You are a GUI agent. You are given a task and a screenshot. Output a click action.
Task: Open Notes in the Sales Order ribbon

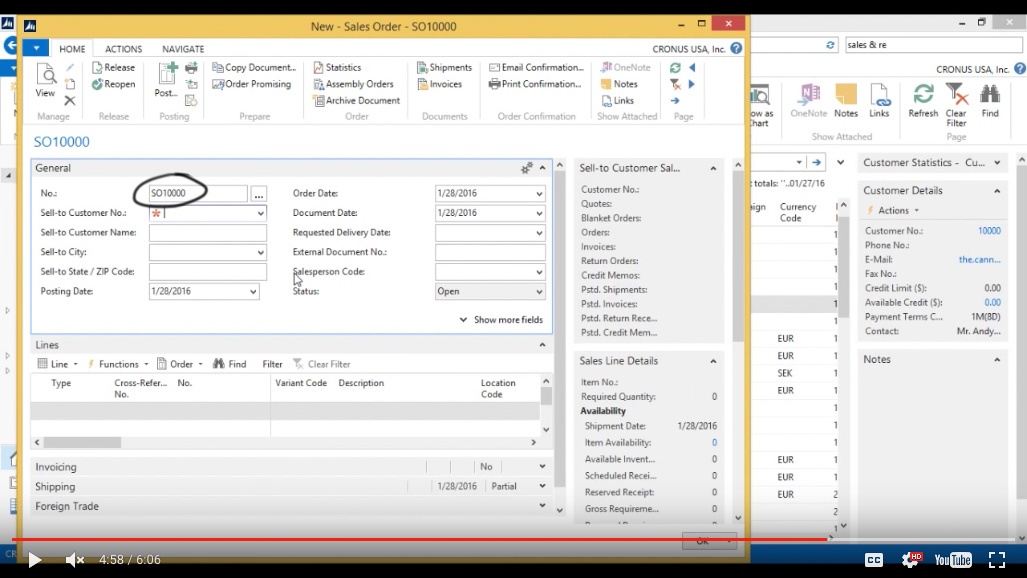tap(619, 84)
